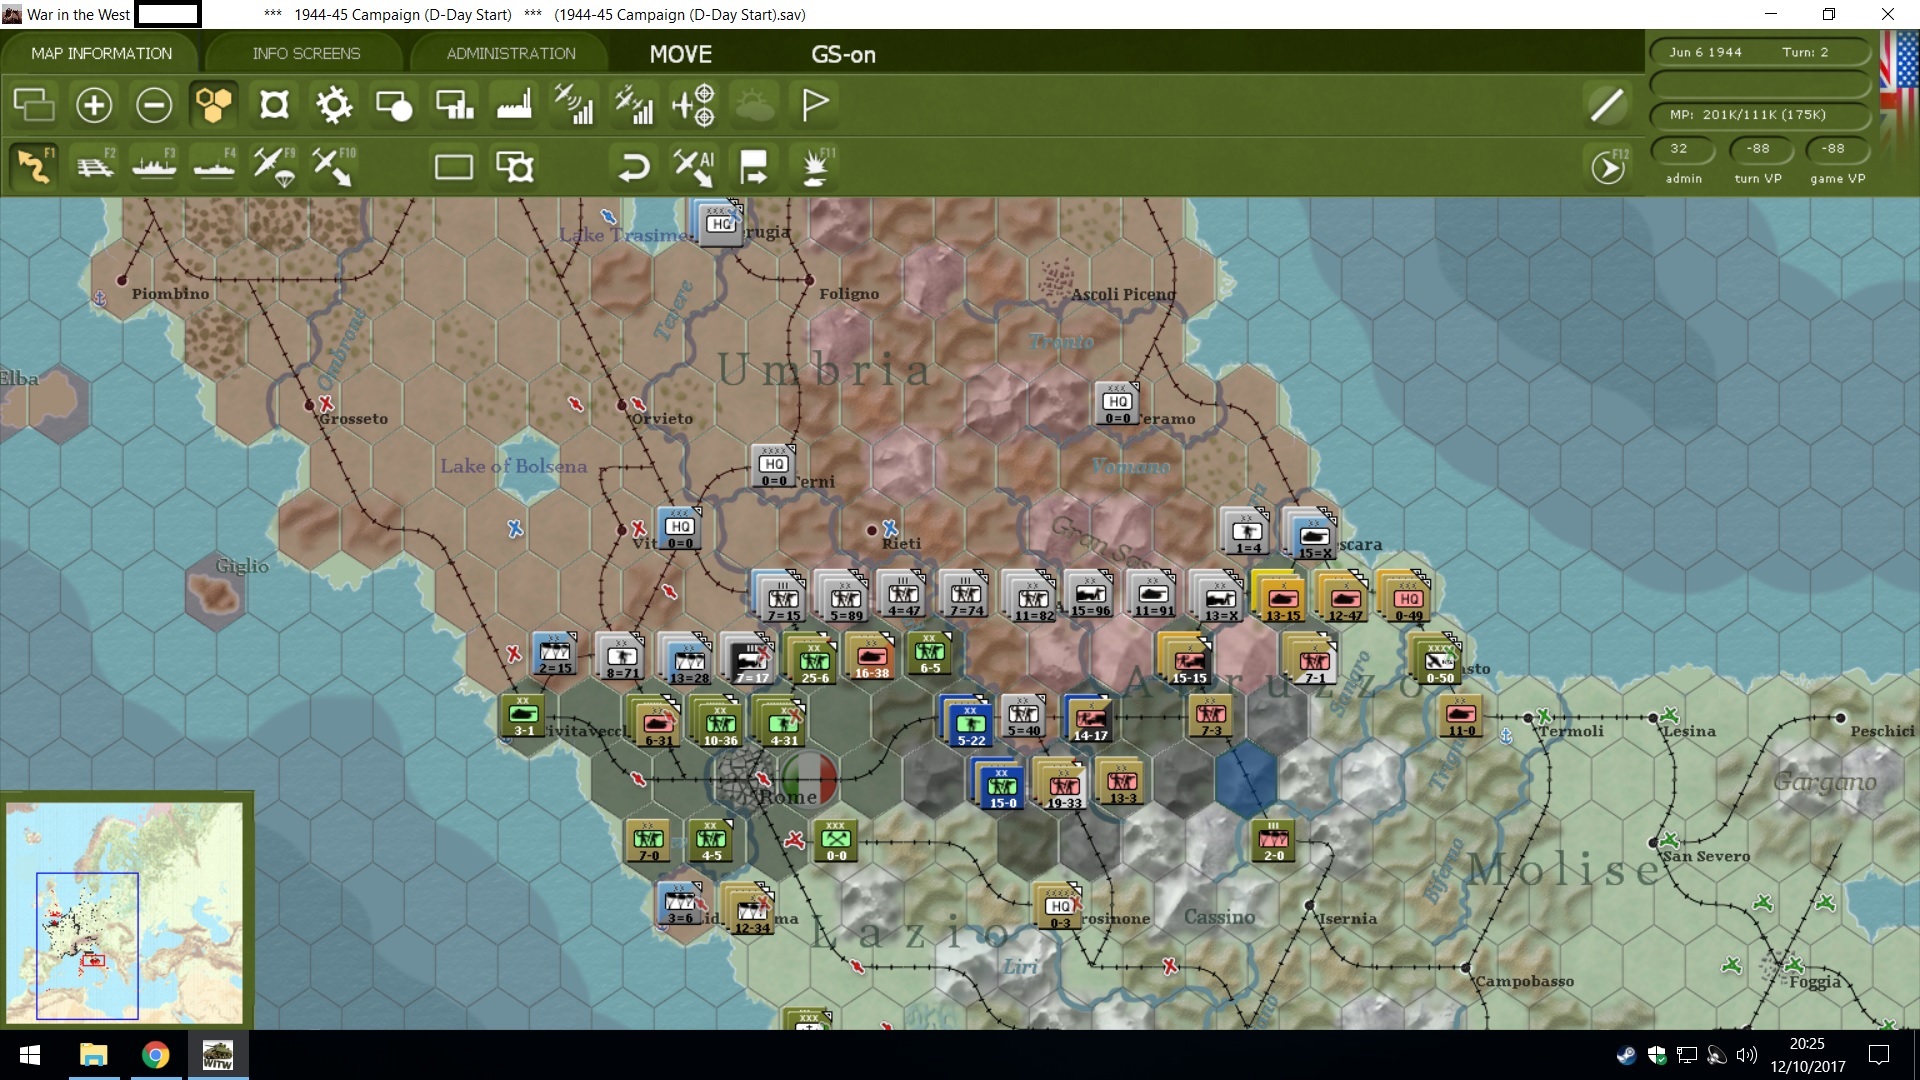Select the blue unit labeled 15-0
Viewport: 1920px width, 1080px height.
coord(1002,786)
